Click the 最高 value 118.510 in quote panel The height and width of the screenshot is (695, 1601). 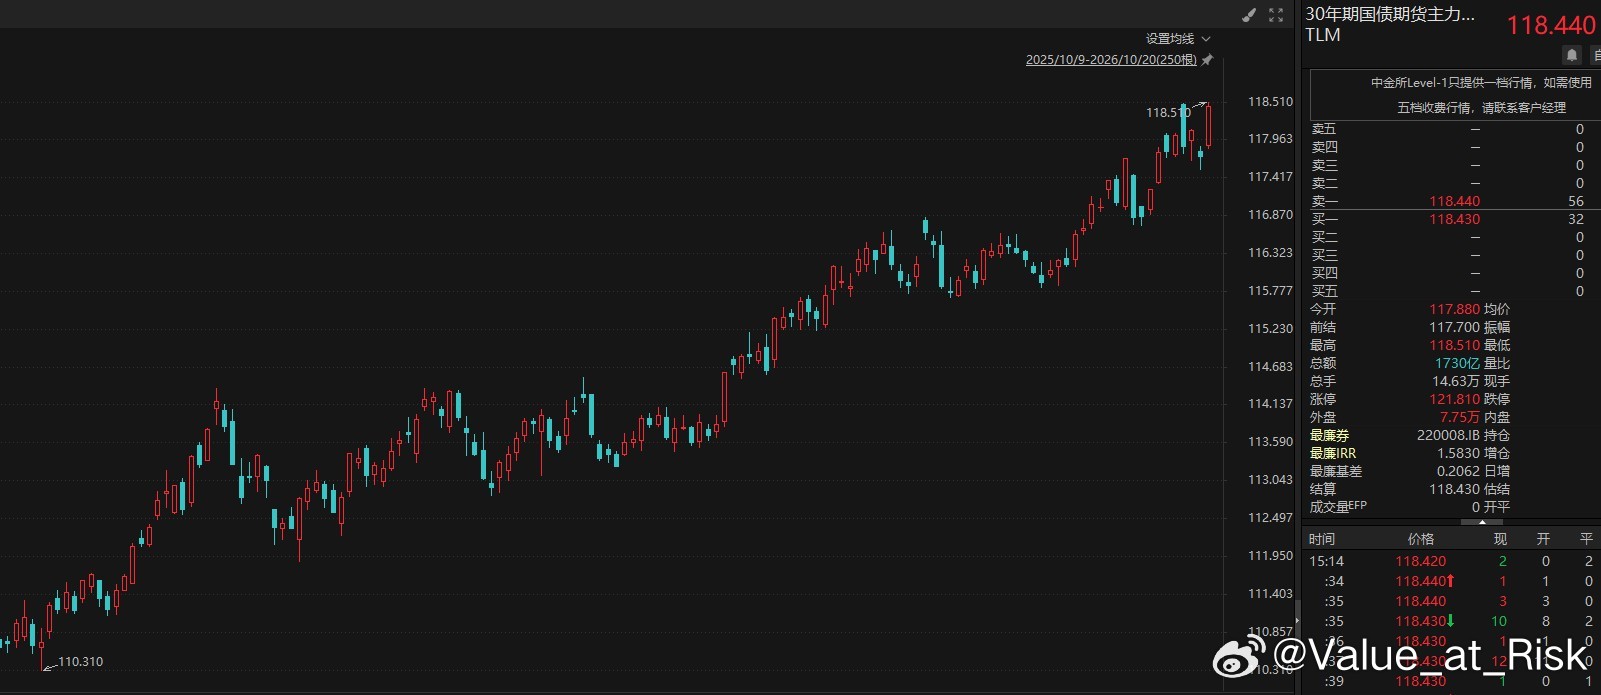pos(1454,345)
